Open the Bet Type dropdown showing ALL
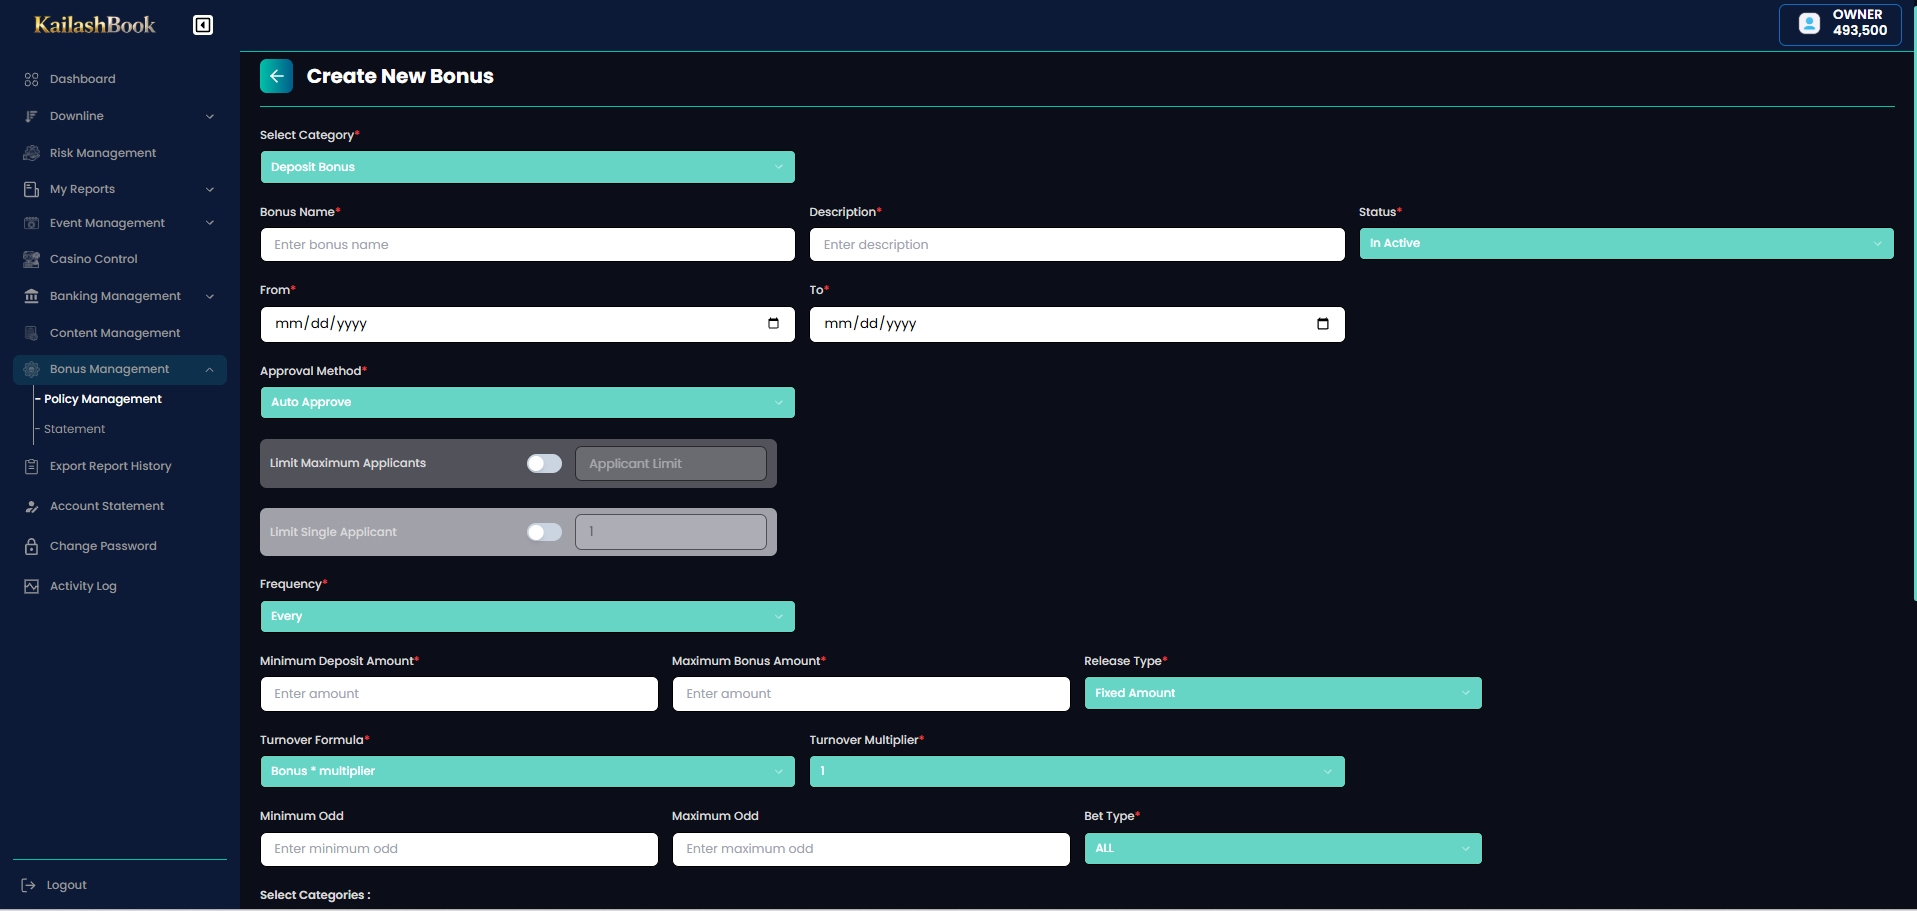Image resolution: width=1917 pixels, height=911 pixels. click(1283, 848)
